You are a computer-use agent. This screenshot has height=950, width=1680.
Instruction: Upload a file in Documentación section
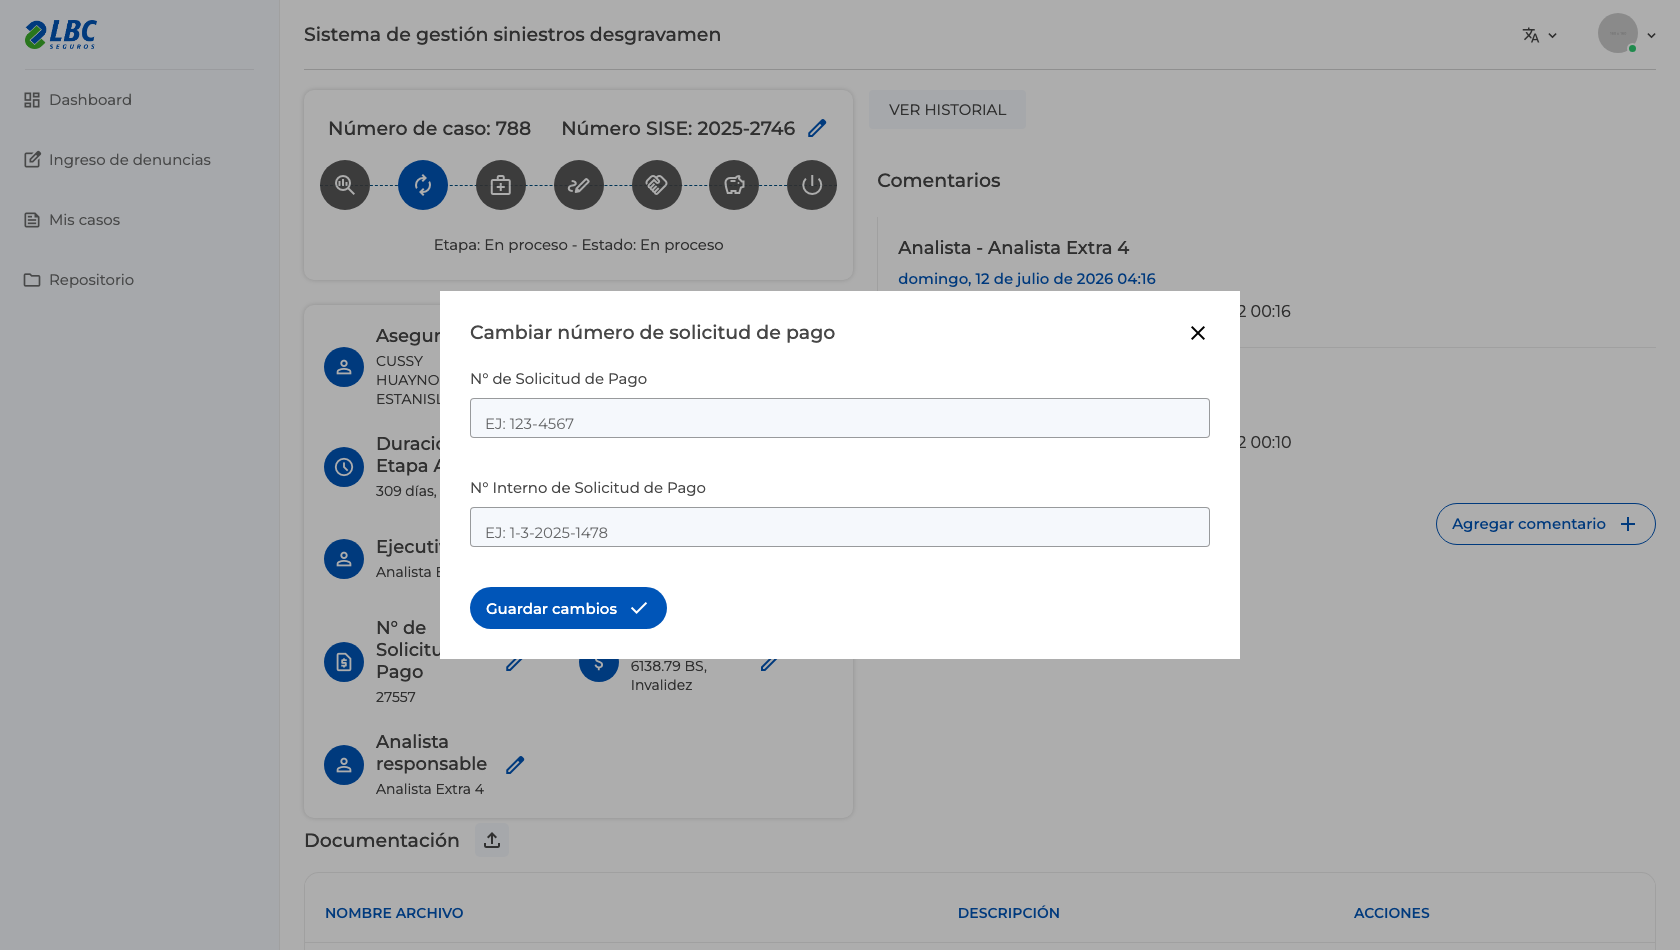(x=492, y=840)
